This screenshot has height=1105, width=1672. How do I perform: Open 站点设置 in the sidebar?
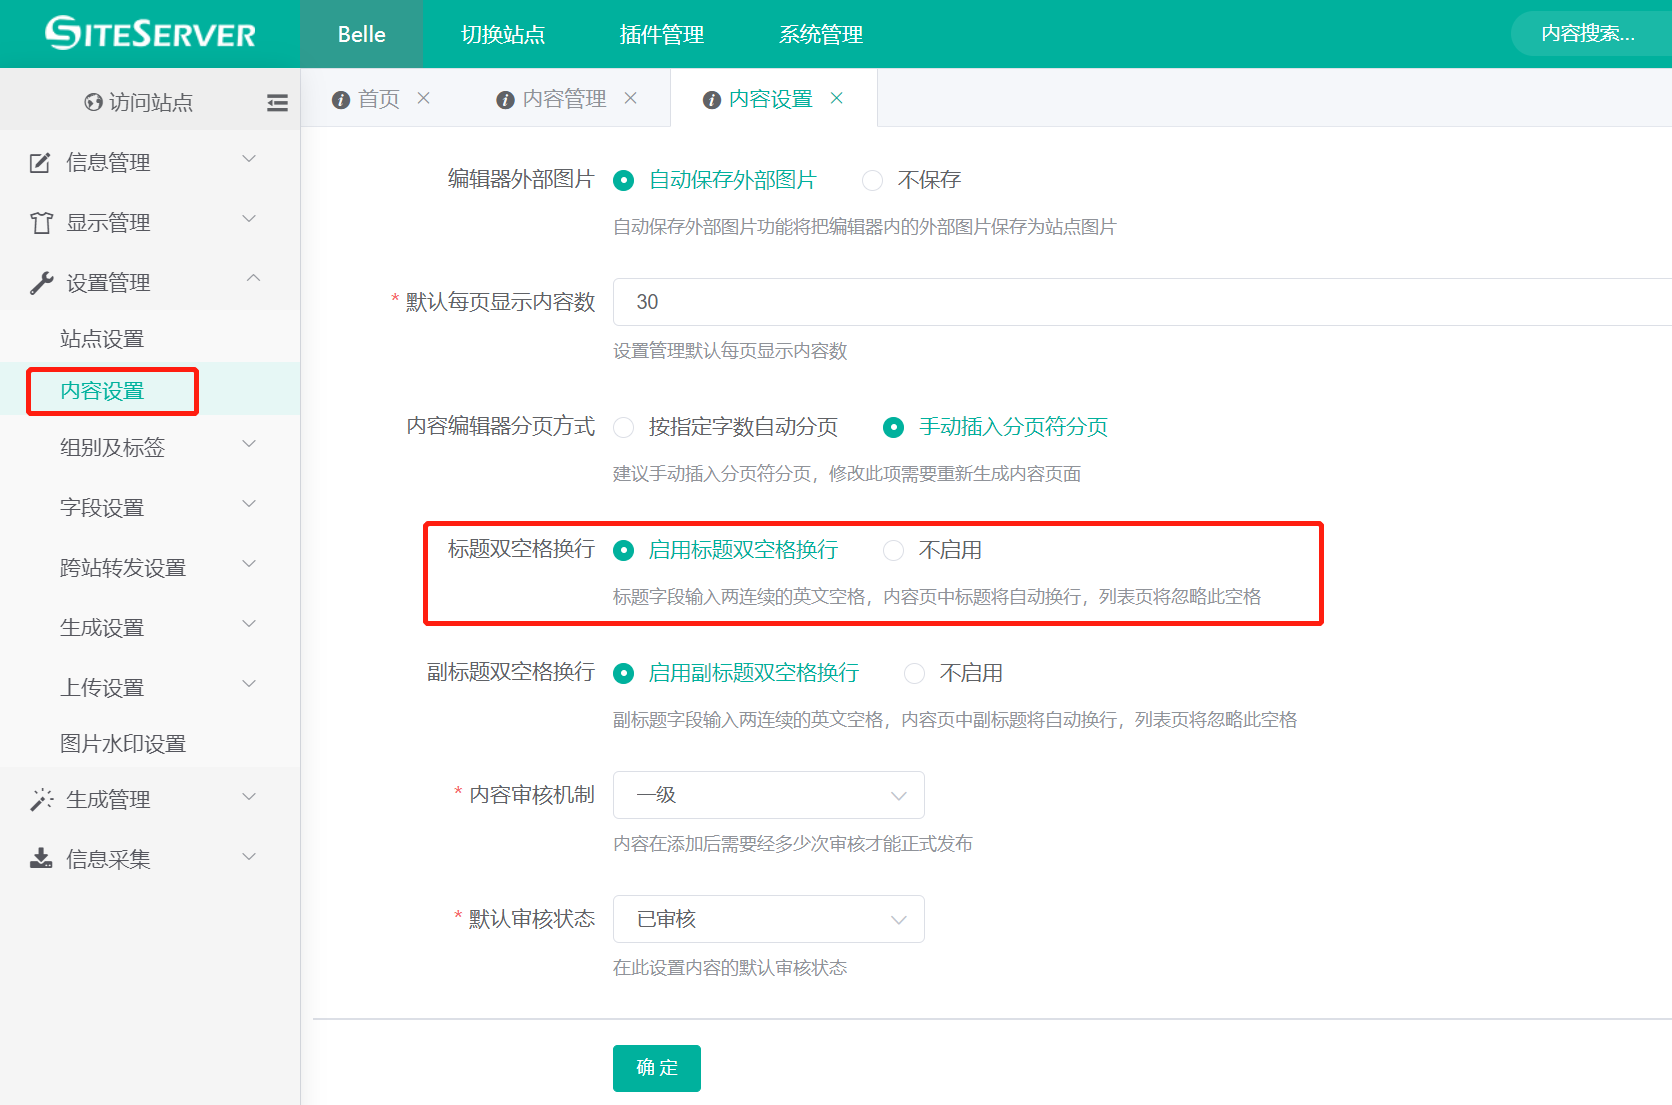pos(102,339)
